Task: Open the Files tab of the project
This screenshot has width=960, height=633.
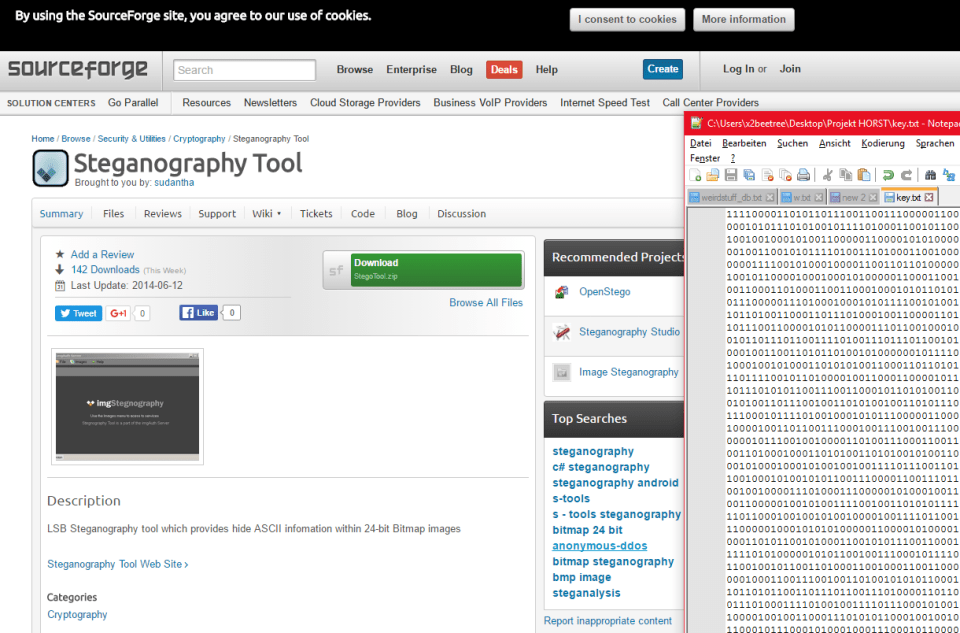Action: coord(113,214)
